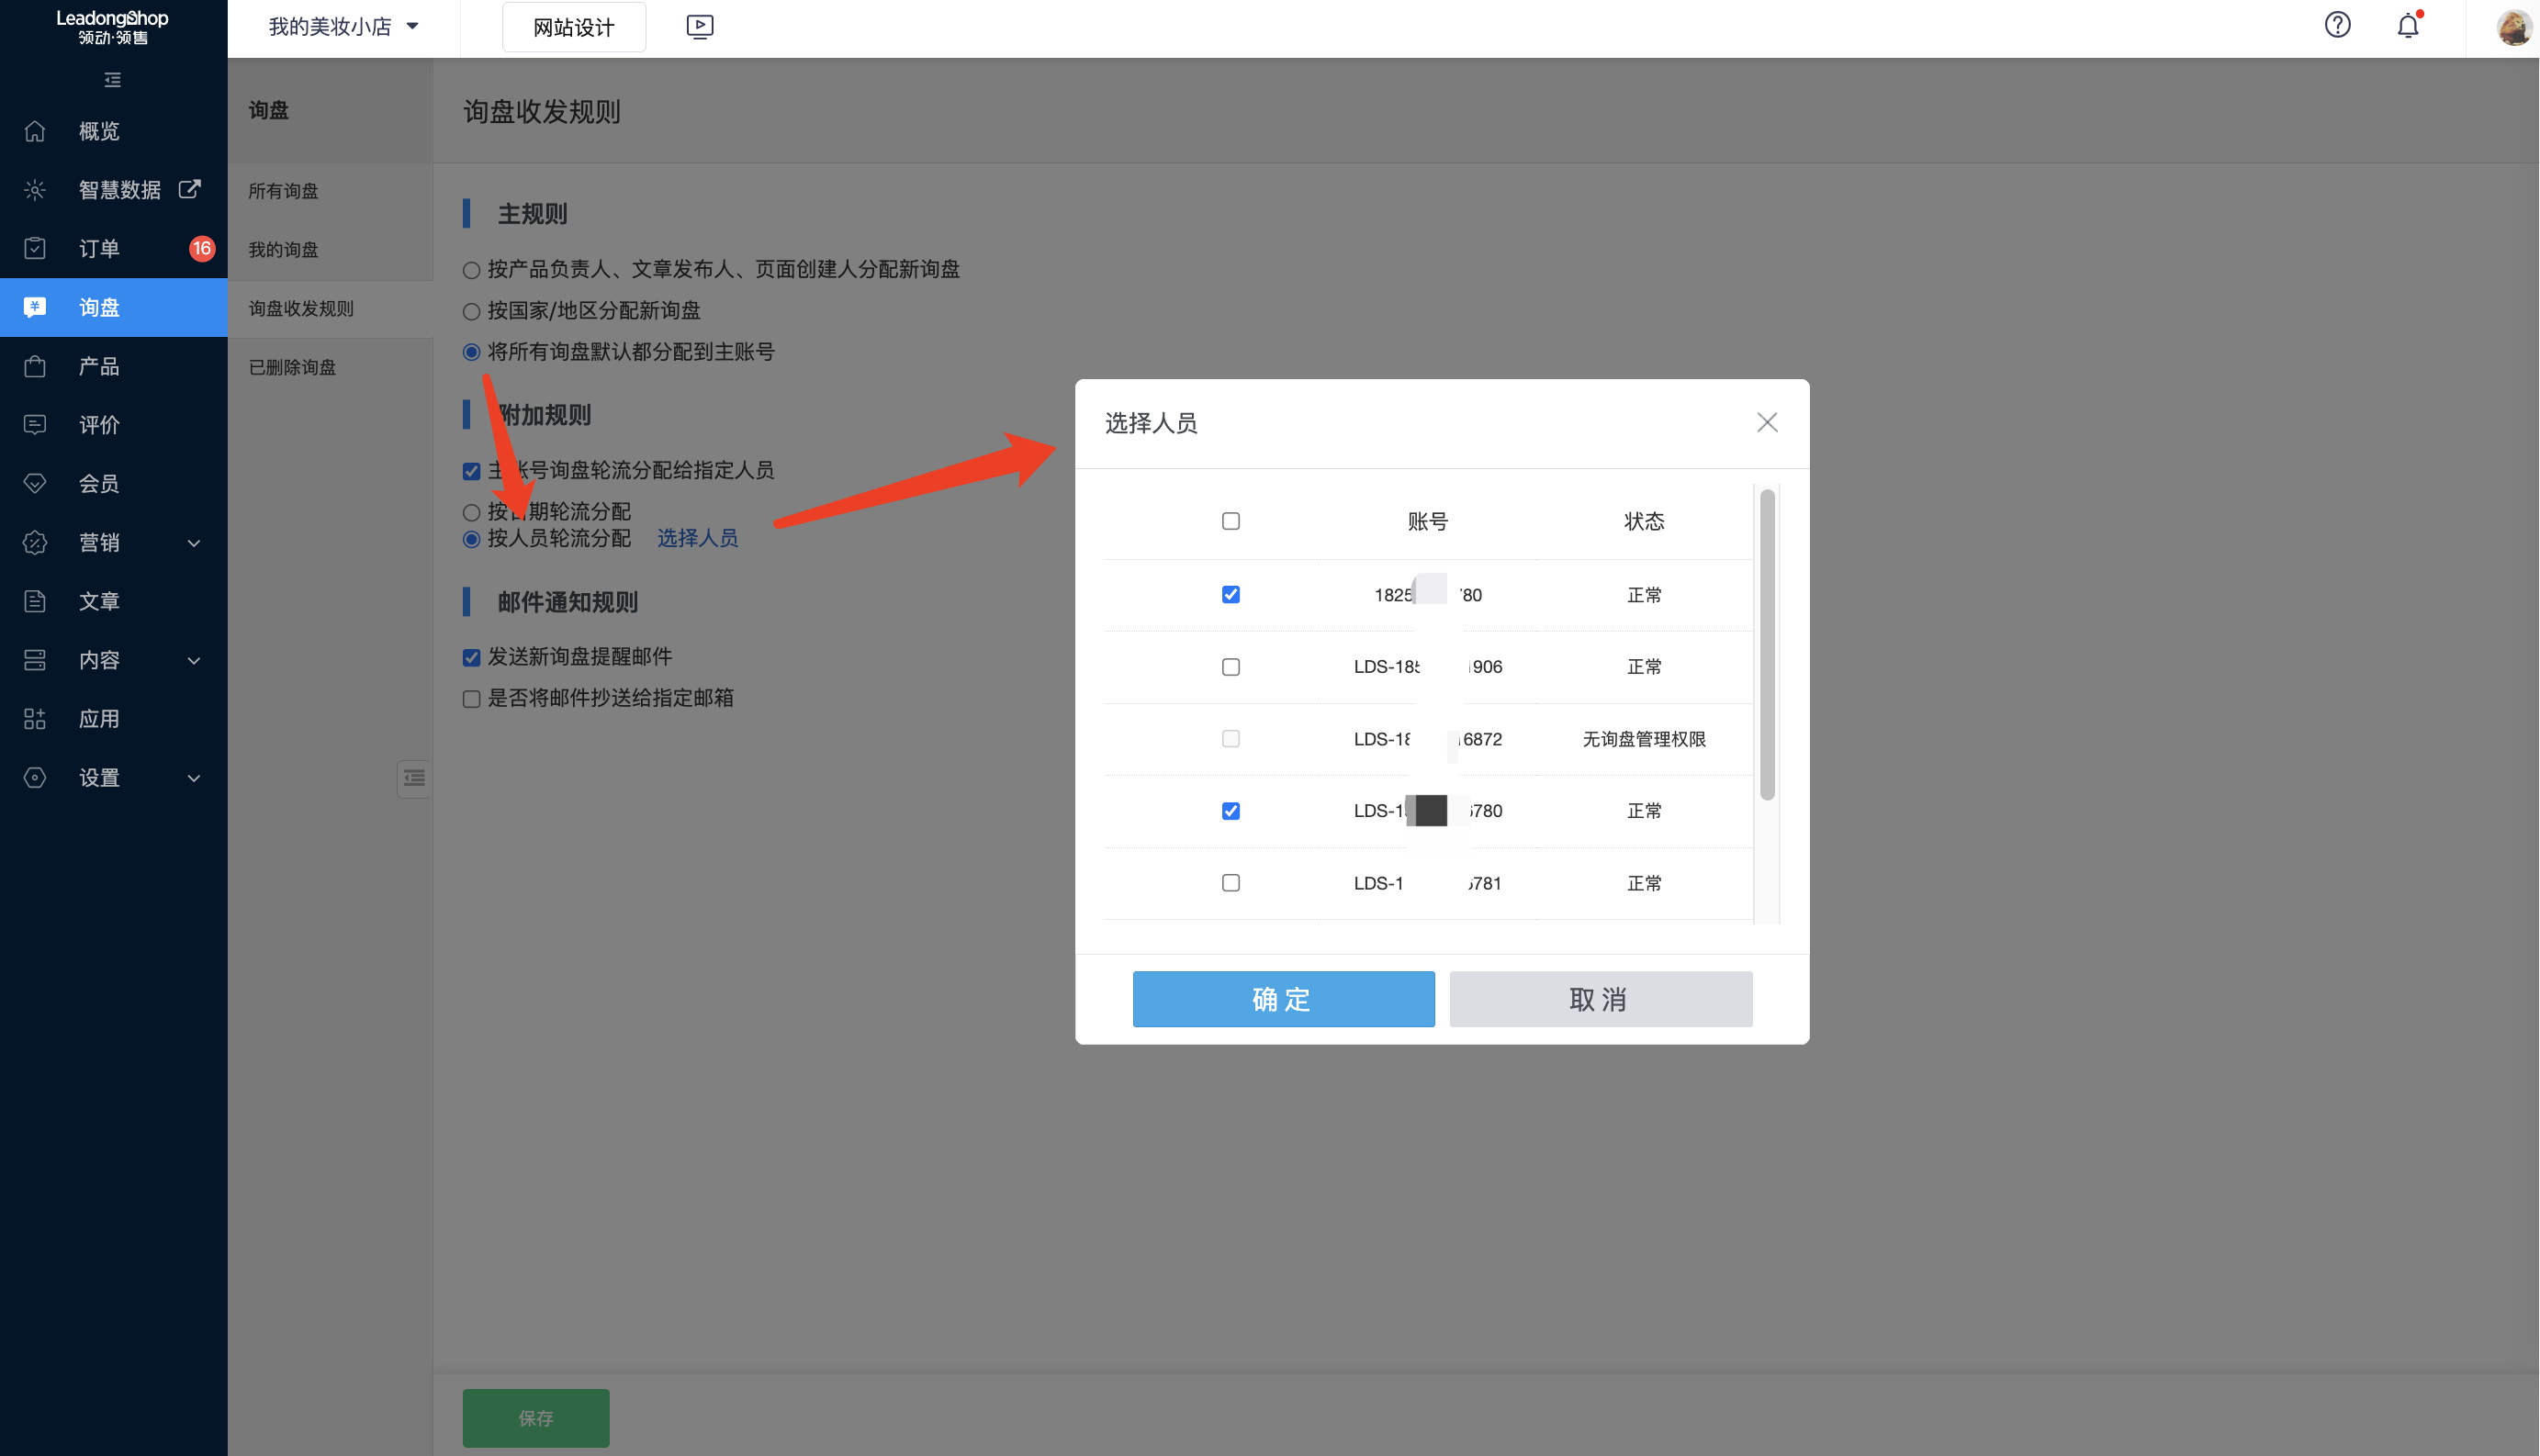
Task: Open help via the question mark icon
Action: click(2337, 25)
